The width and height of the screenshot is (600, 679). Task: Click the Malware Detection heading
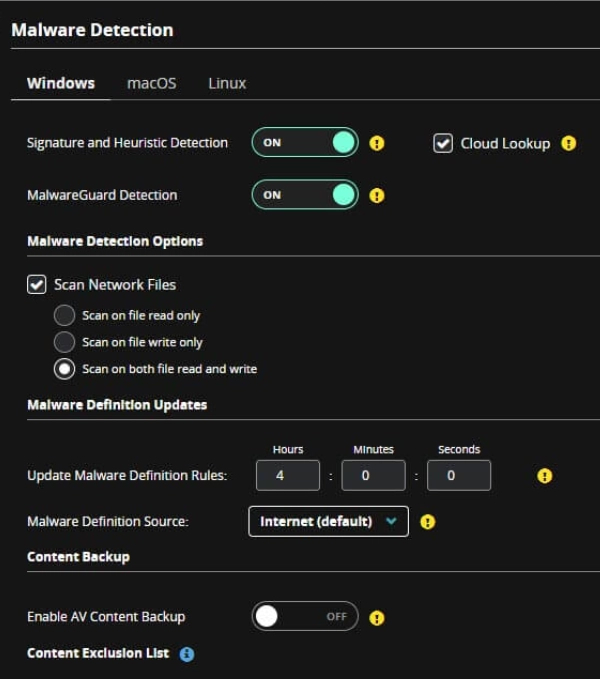click(x=92, y=30)
